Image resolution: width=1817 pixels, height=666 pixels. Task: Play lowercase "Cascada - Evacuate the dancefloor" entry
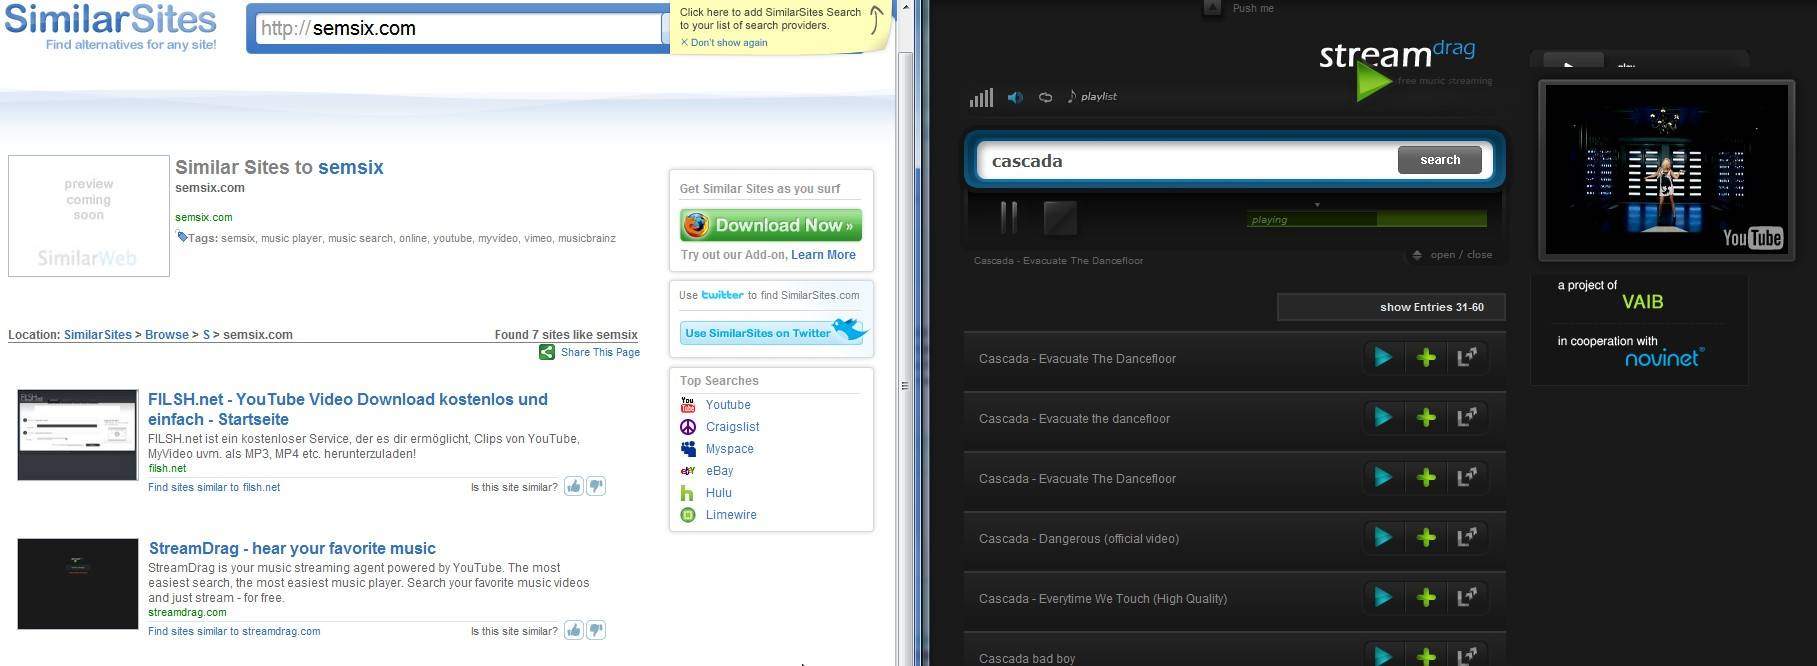pos(1383,417)
